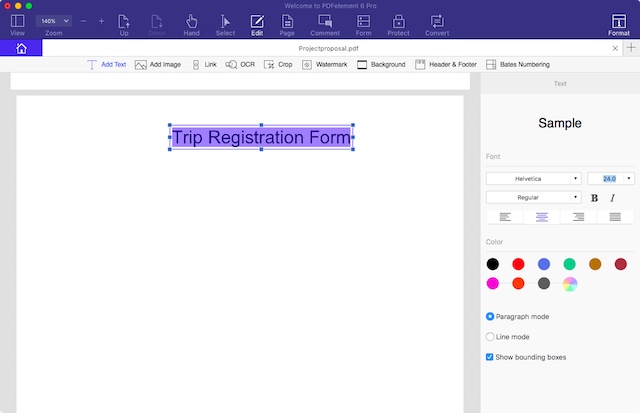The height and width of the screenshot is (413, 640).
Task: Zoom out with the minus button
Action: click(83, 21)
